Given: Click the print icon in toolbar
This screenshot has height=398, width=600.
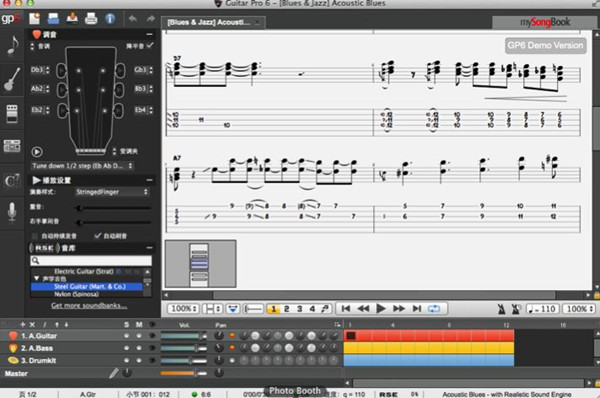Looking at the screenshot, I should (91, 18).
